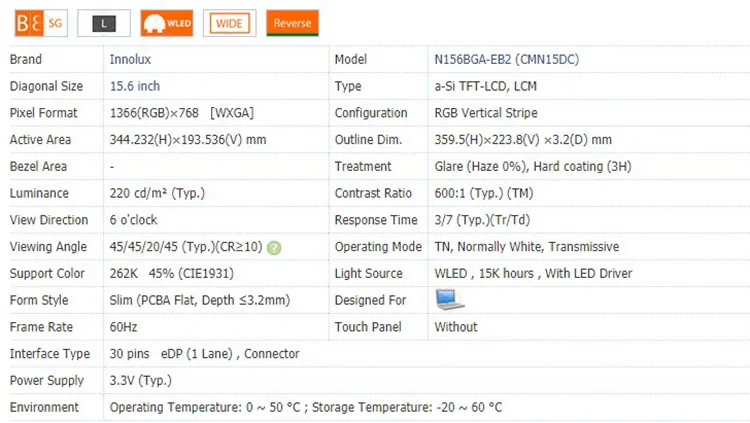
Task: Click the 60Hz frame rate value
Action: (x=123, y=327)
